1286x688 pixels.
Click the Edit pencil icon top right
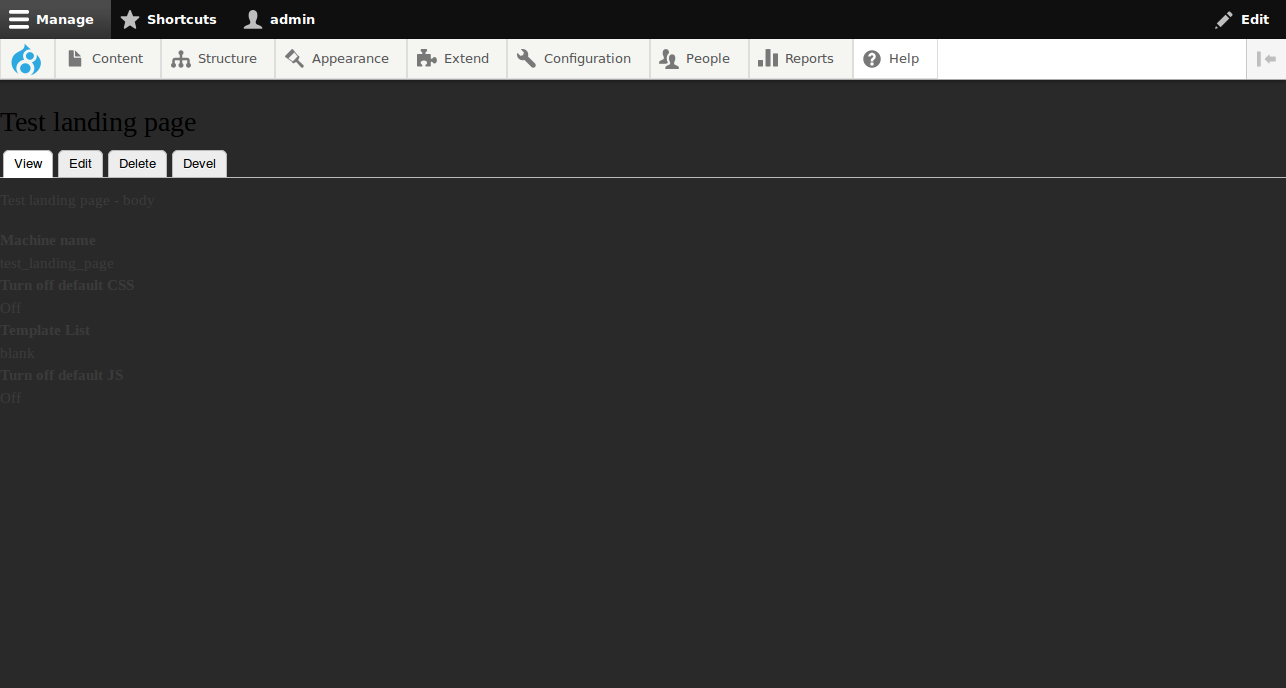tap(1223, 19)
